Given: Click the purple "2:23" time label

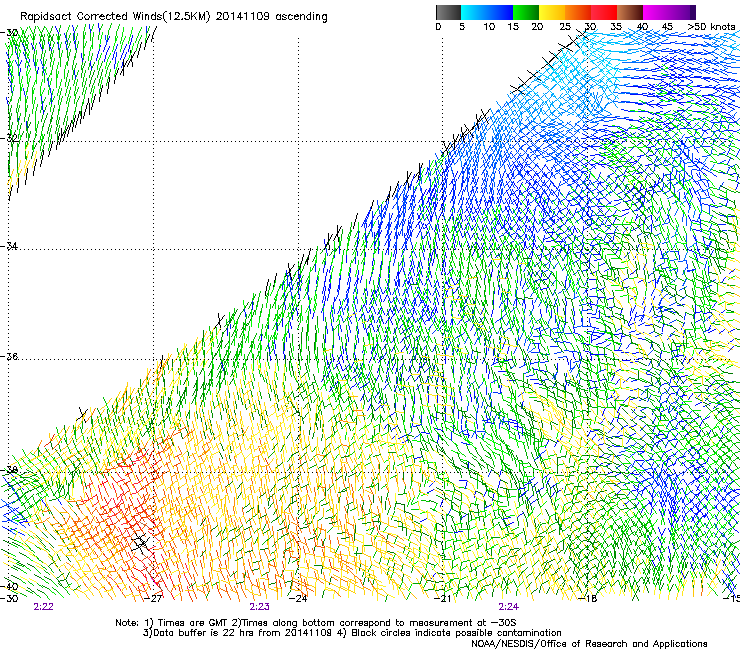Looking at the screenshot, I should 260,607.
